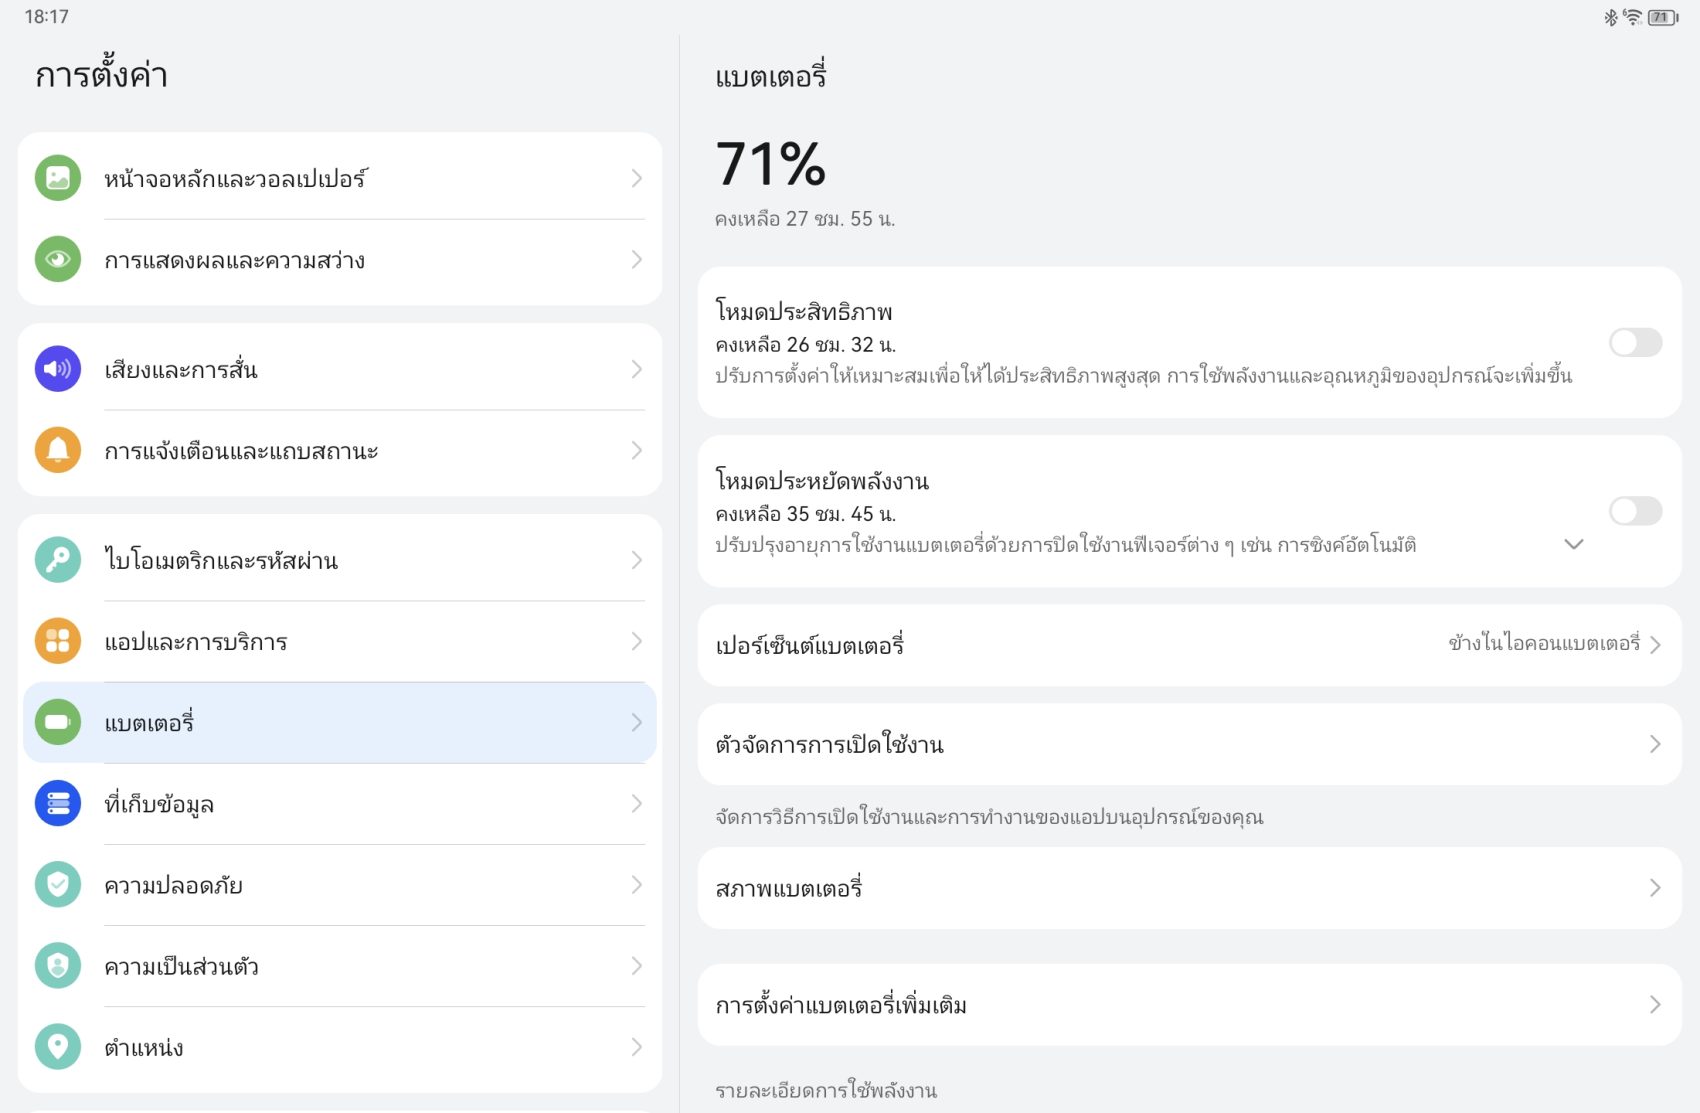Open ความปลอดภัย settings
The width and height of the screenshot is (1700, 1113).
[340, 885]
